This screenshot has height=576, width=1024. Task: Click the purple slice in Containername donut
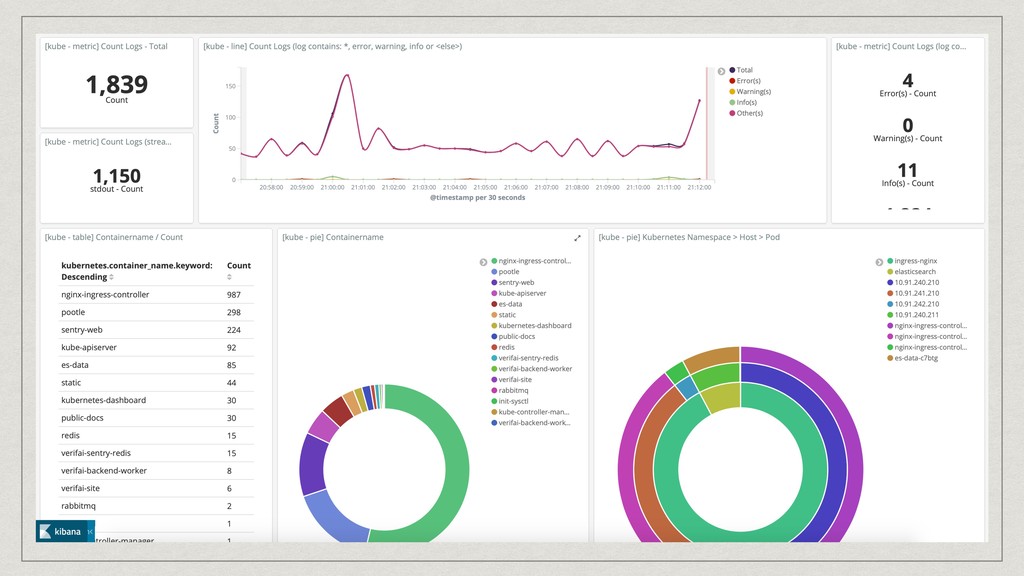click(x=313, y=465)
